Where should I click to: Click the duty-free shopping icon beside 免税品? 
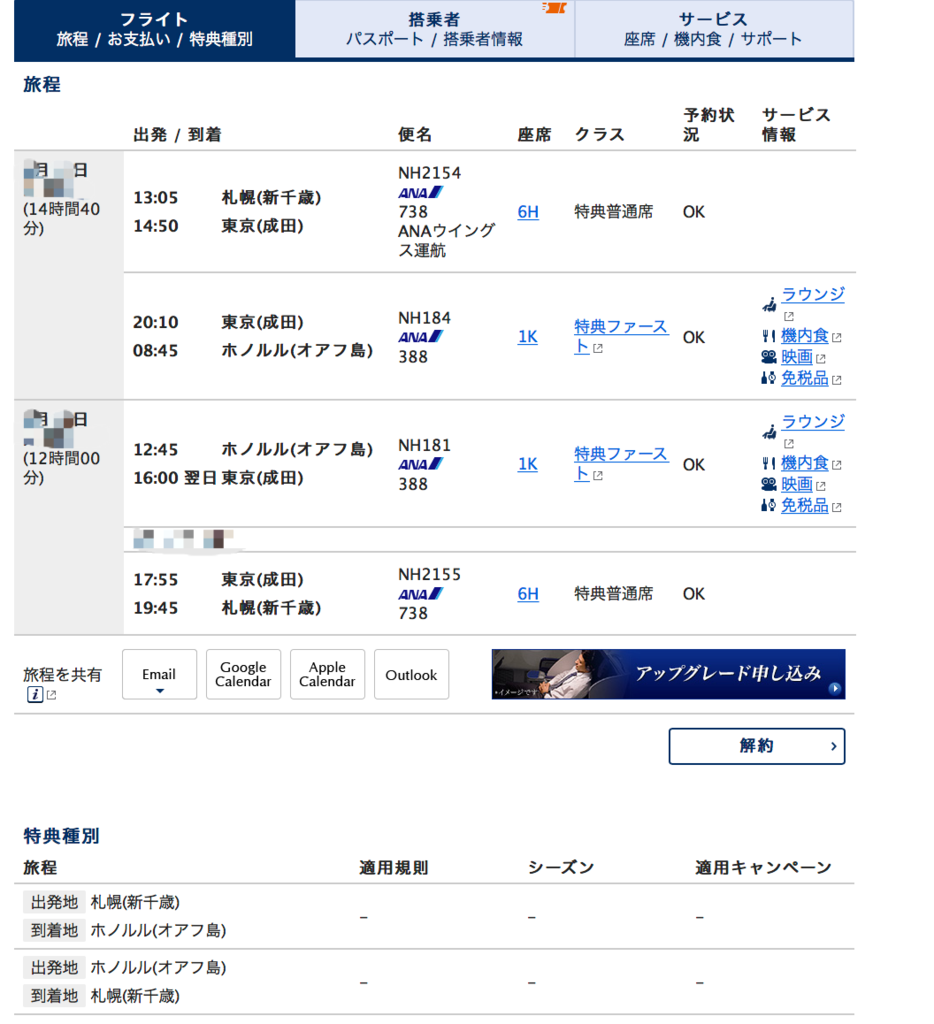pos(769,378)
